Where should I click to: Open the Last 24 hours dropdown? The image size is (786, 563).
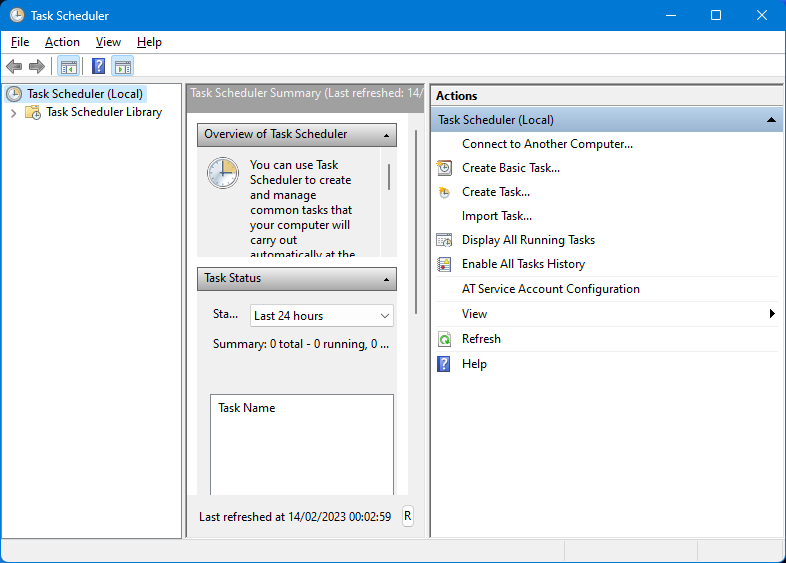coord(321,316)
